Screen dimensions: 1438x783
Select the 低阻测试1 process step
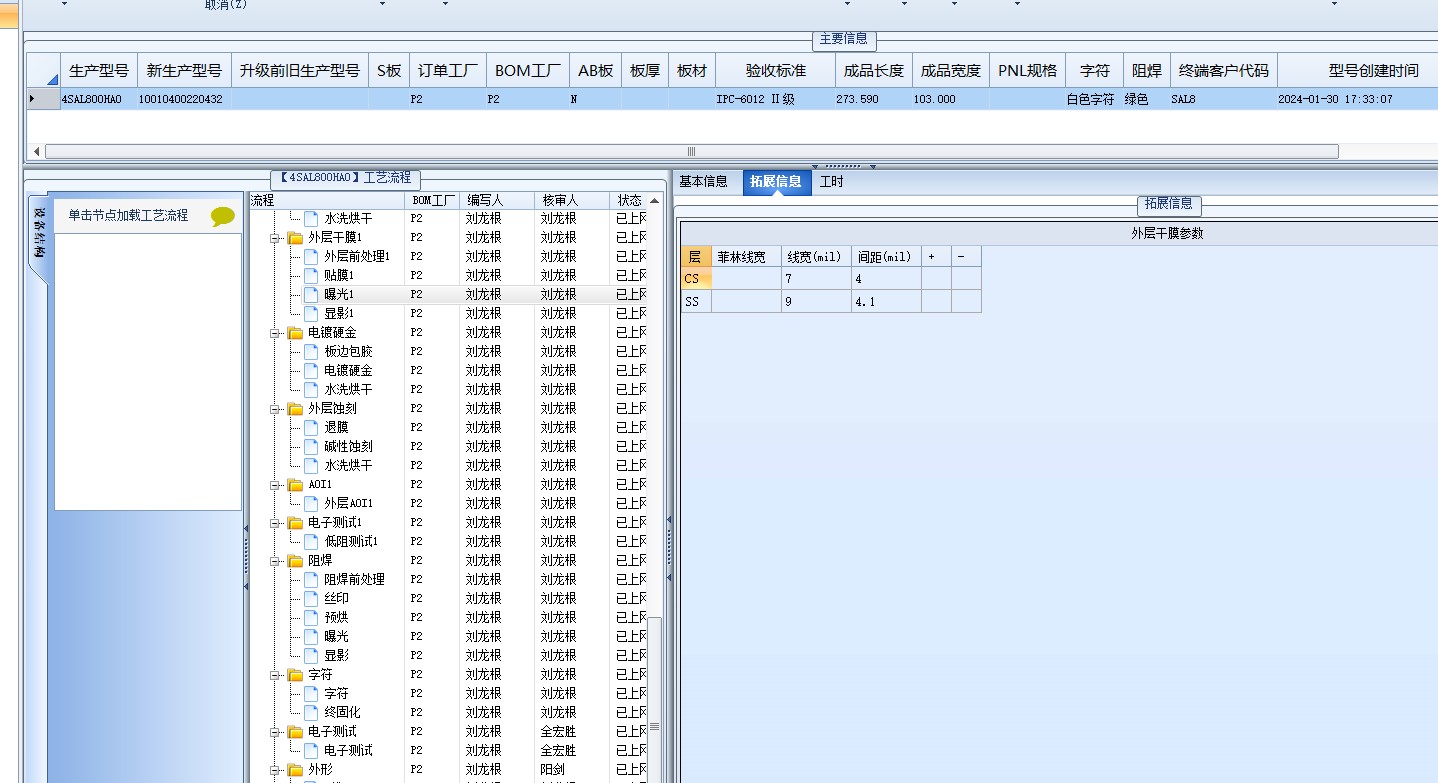[x=351, y=542]
